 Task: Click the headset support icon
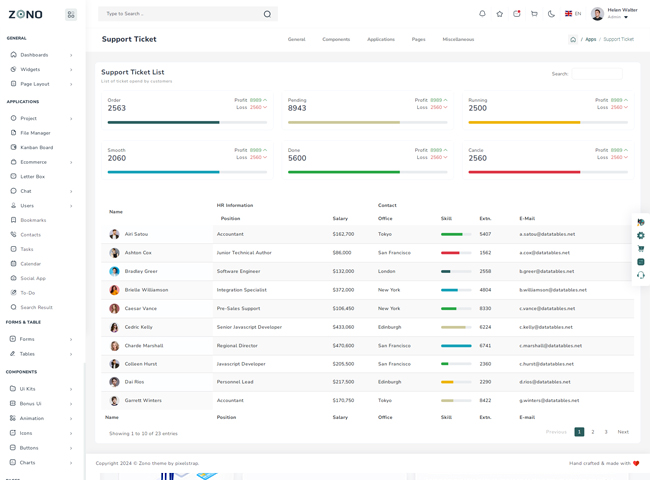pos(641,275)
